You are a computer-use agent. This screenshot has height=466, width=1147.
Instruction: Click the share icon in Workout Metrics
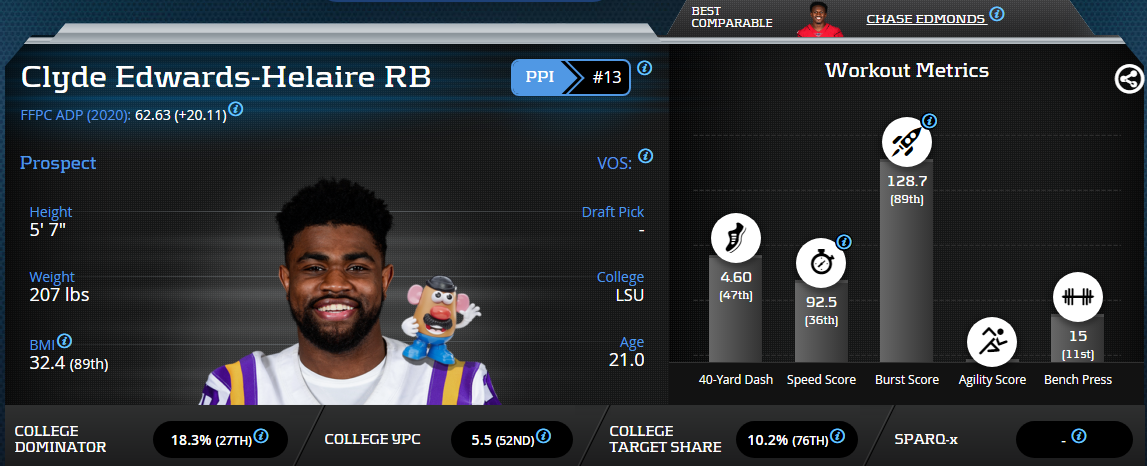pyautogui.click(x=1129, y=79)
